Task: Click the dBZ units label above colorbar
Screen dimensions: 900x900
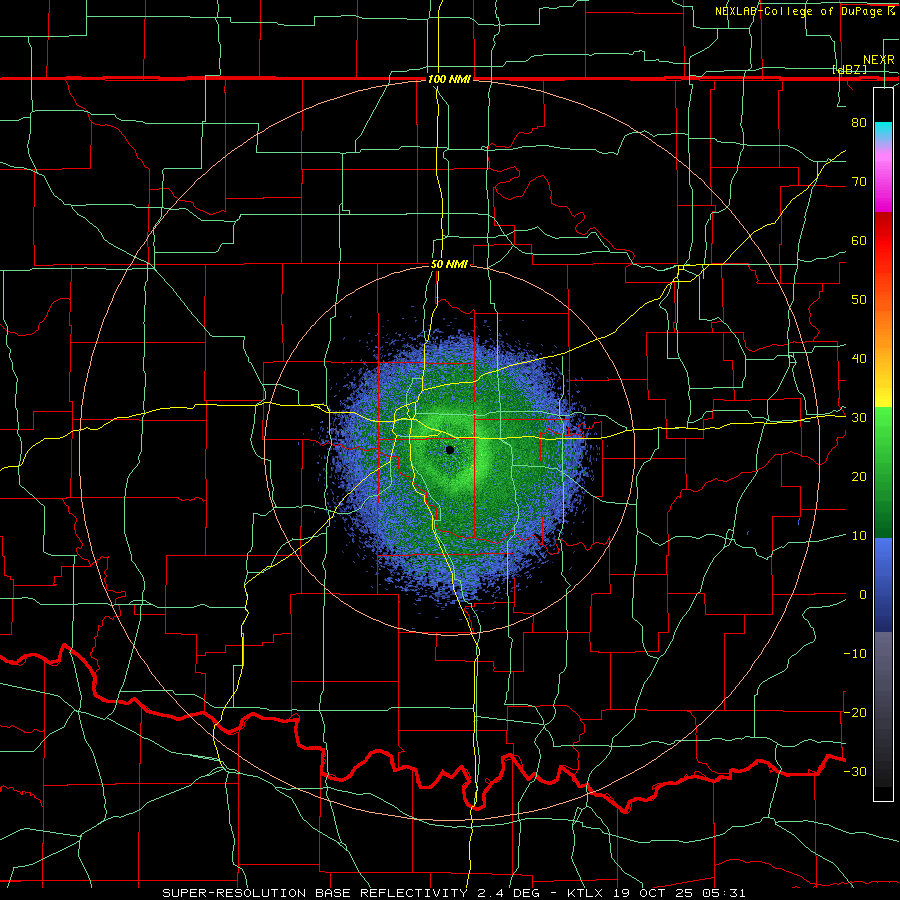Action: (x=849, y=69)
